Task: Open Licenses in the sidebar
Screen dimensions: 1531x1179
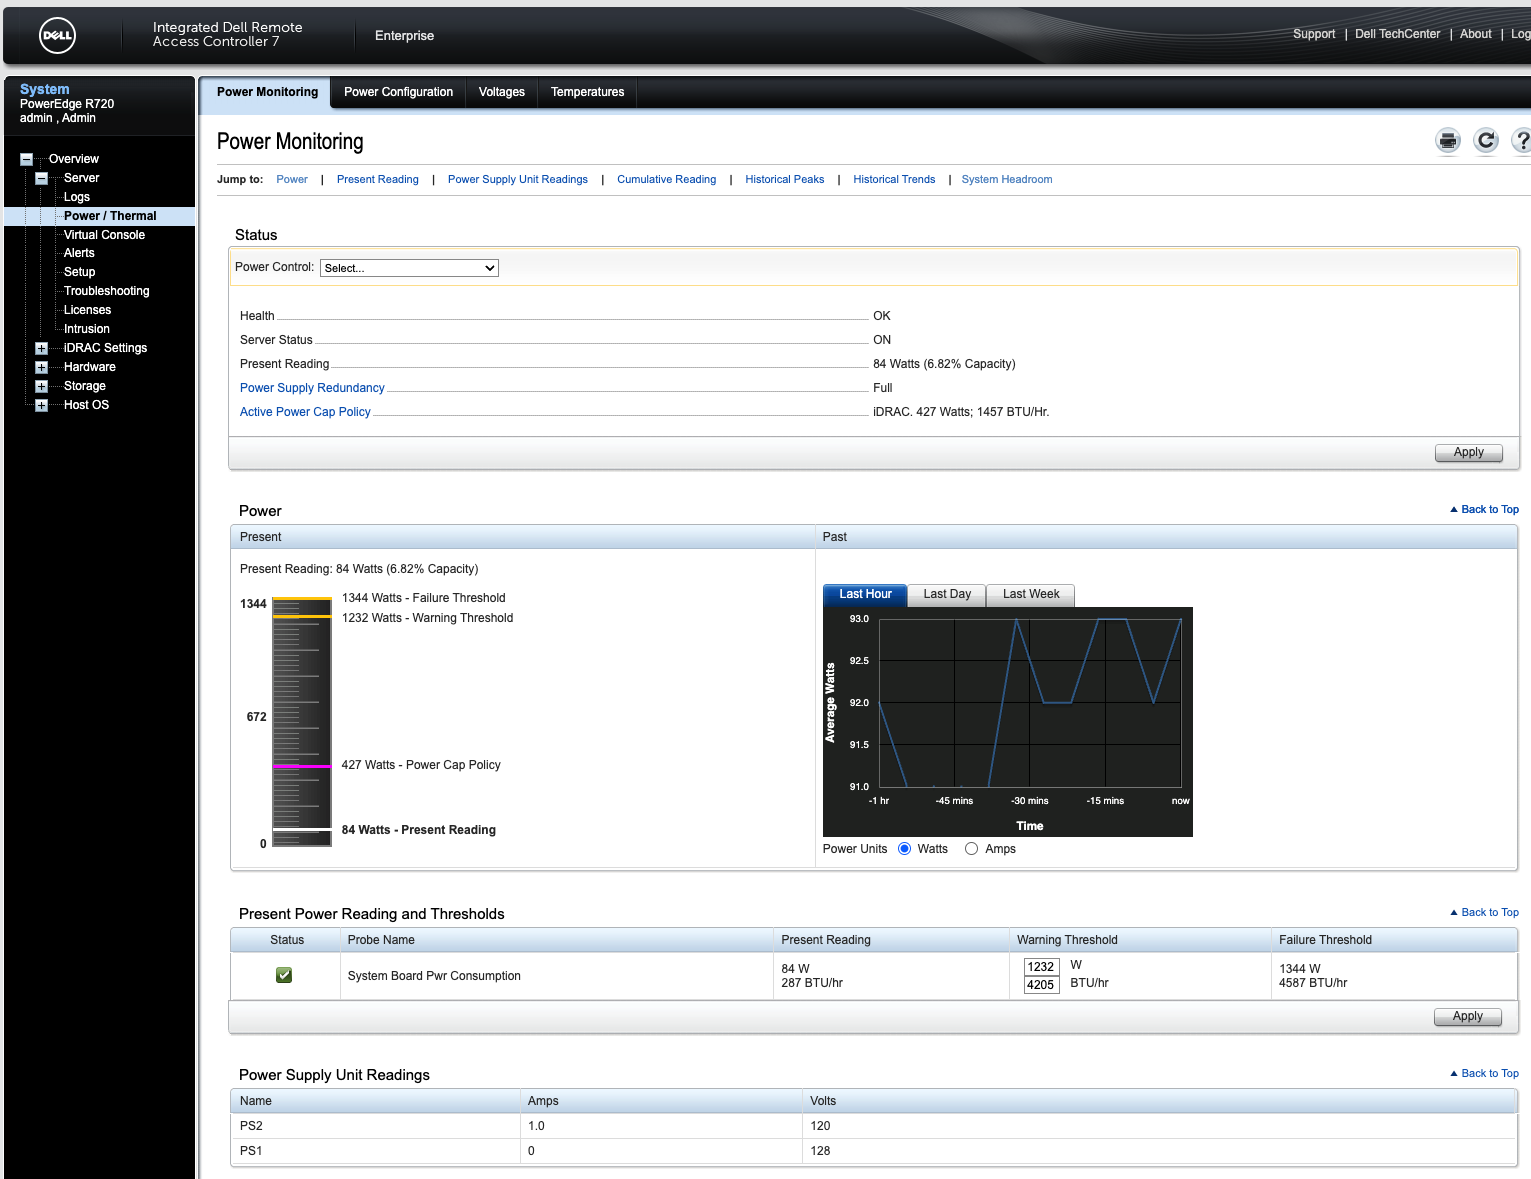Action: click(87, 310)
